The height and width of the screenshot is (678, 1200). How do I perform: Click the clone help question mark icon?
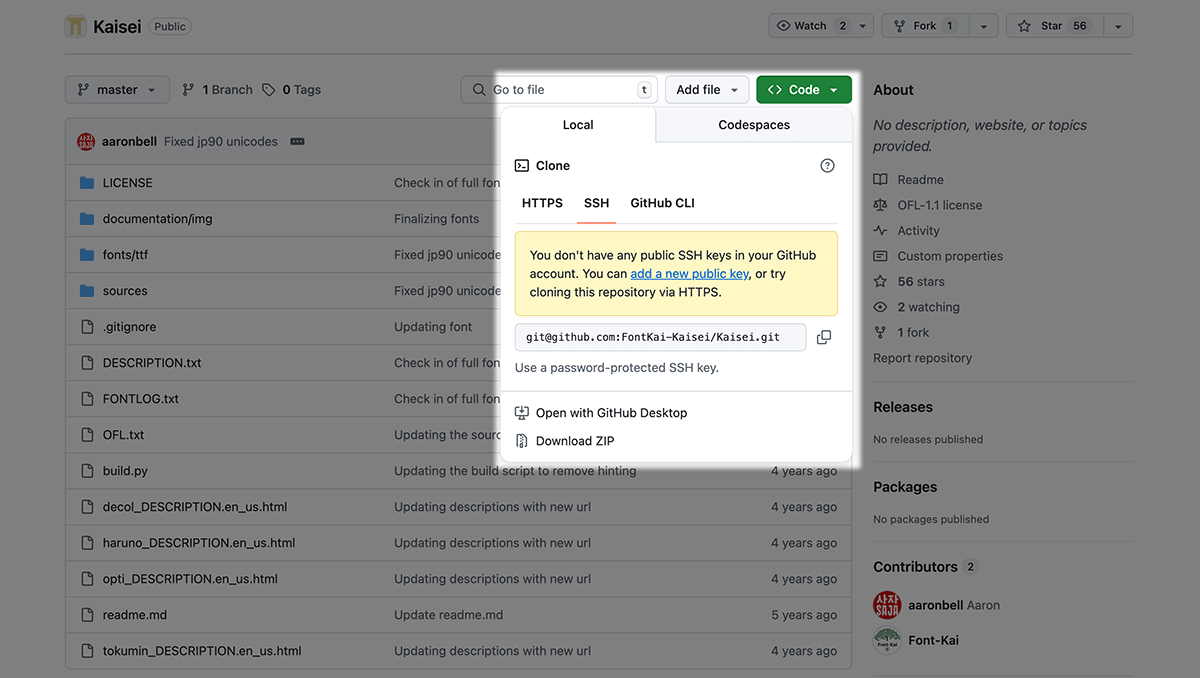tap(827, 166)
